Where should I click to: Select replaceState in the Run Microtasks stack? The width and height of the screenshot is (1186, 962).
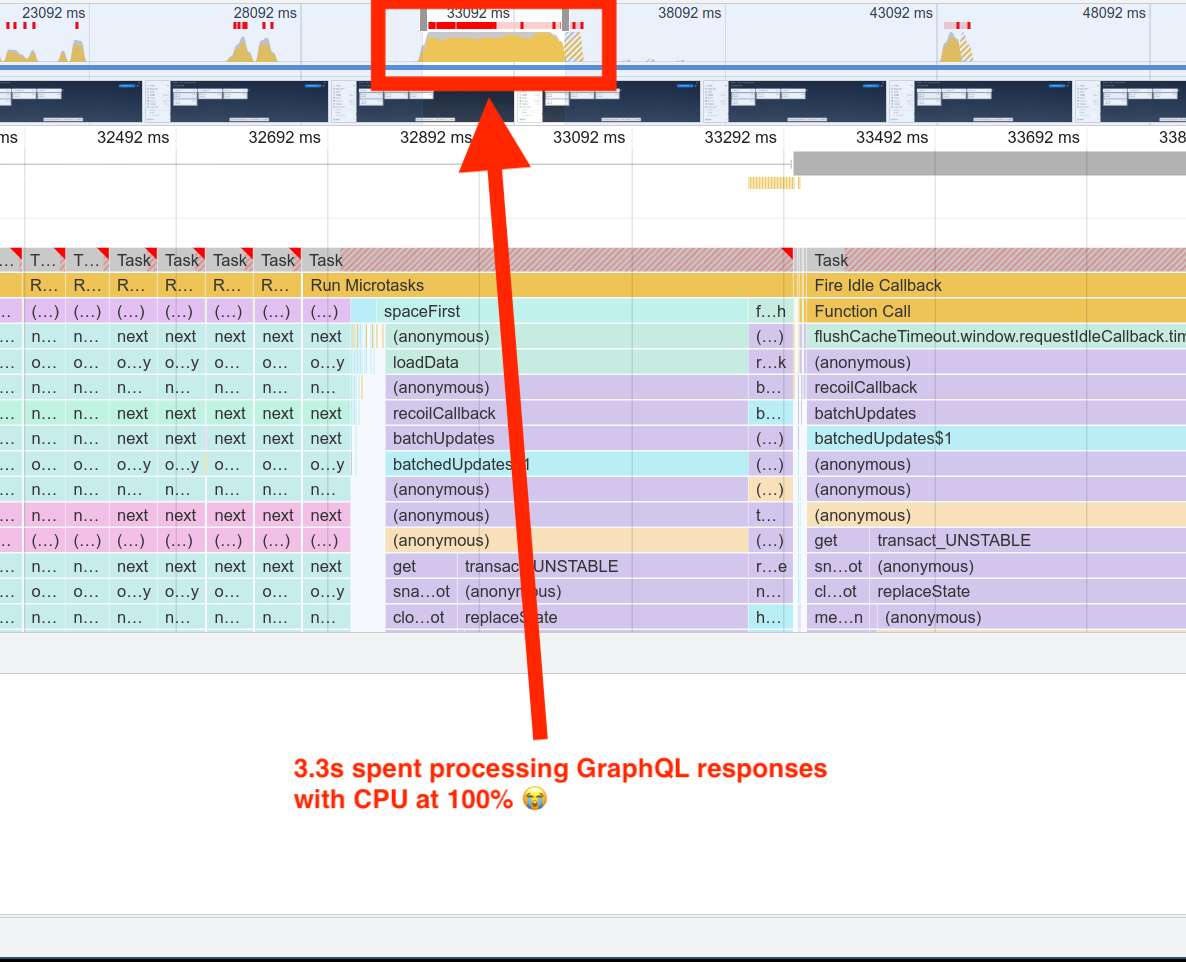600,618
